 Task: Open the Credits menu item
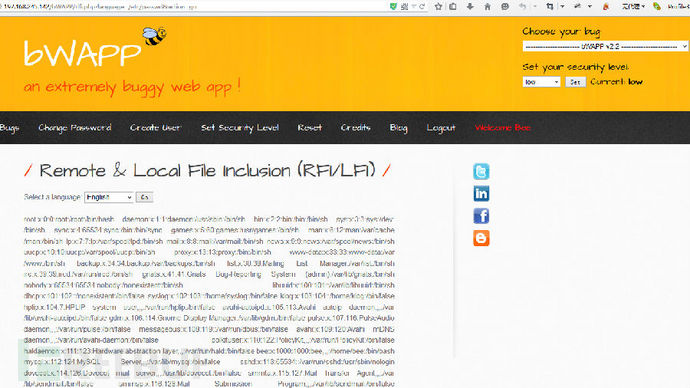click(356, 128)
